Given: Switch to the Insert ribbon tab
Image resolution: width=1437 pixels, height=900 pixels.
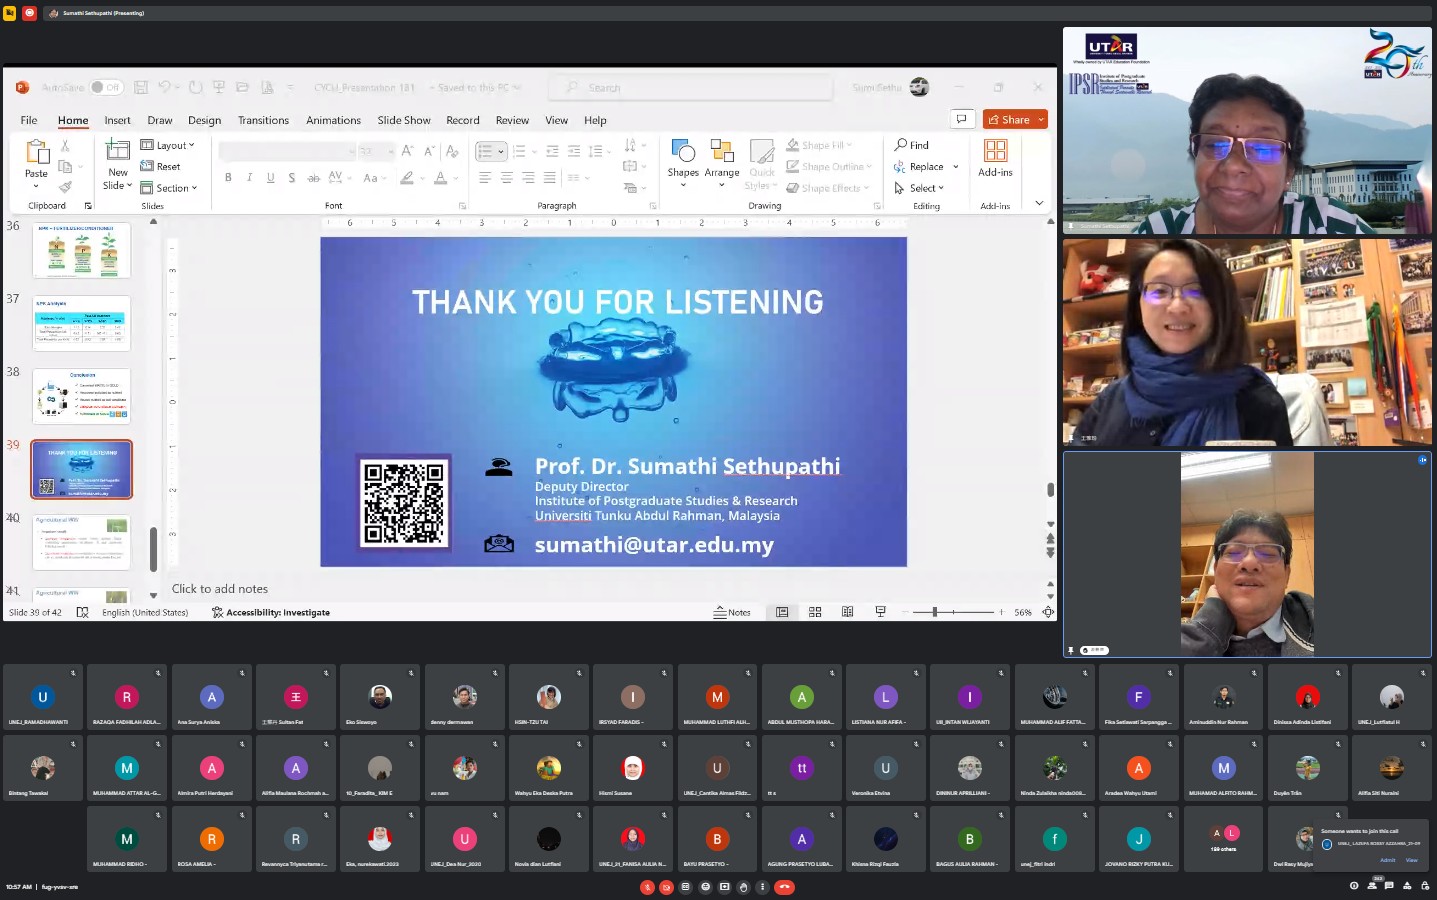Looking at the screenshot, I should click(x=117, y=120).
